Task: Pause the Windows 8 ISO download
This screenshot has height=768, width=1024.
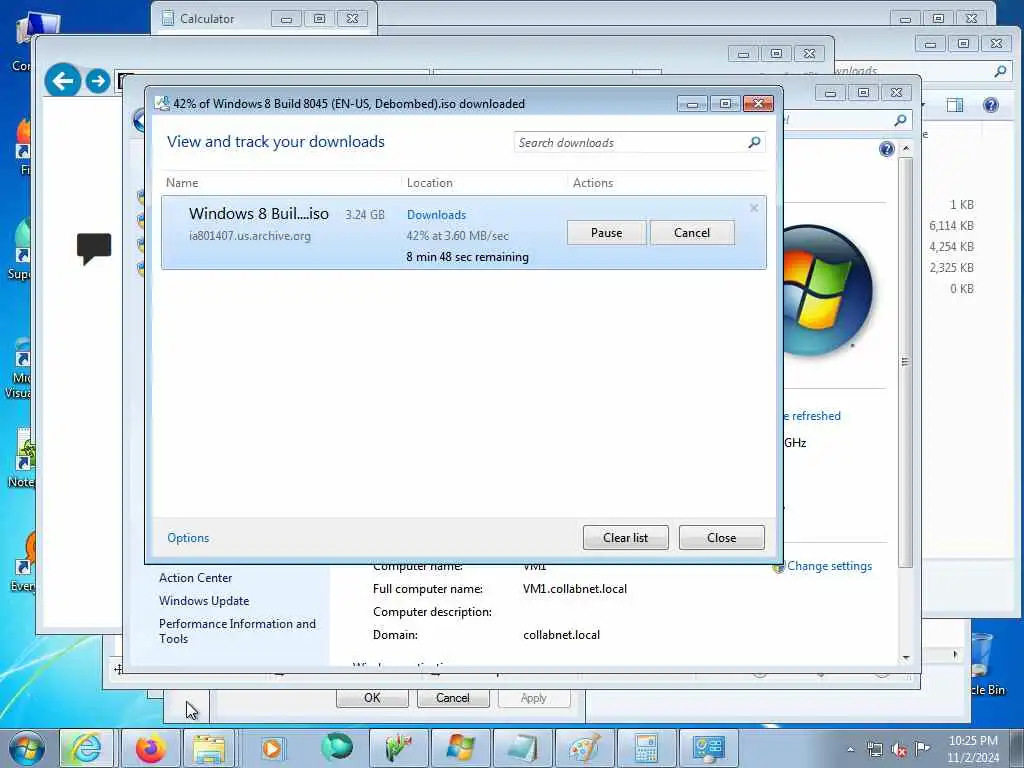Action: tap(606, 233)
